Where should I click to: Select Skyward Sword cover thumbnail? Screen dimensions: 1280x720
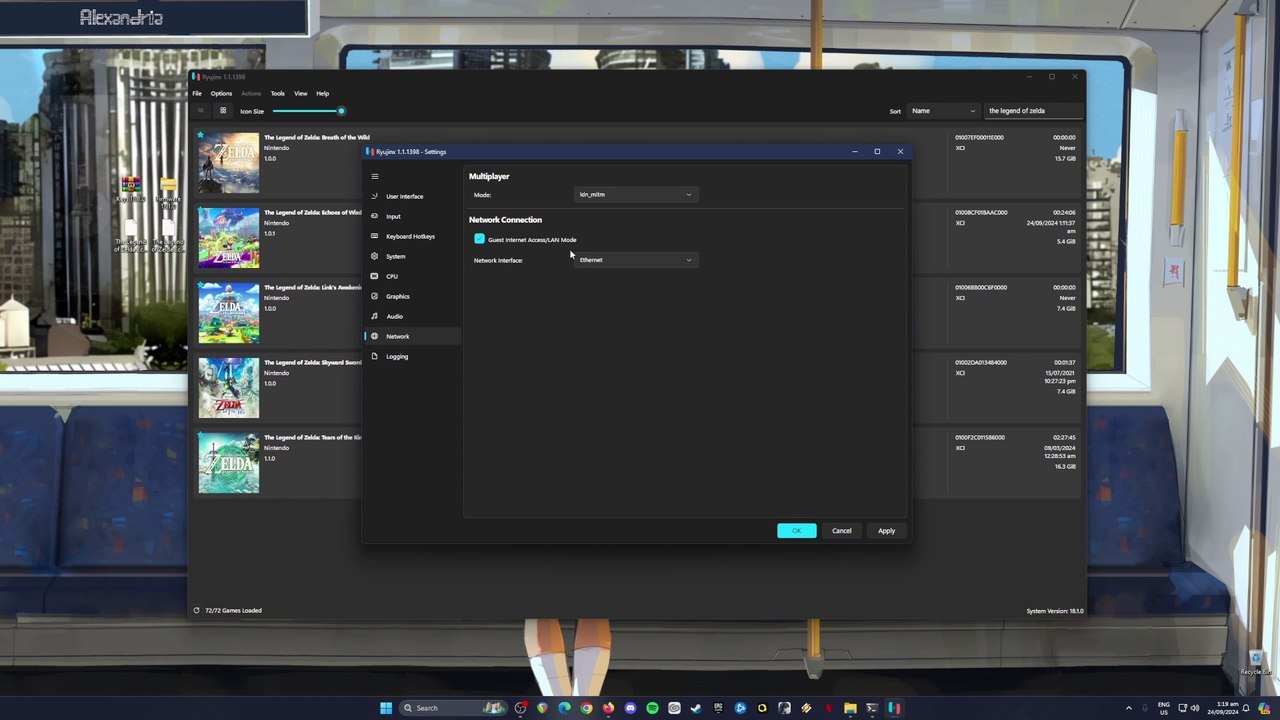click(228, 388)
